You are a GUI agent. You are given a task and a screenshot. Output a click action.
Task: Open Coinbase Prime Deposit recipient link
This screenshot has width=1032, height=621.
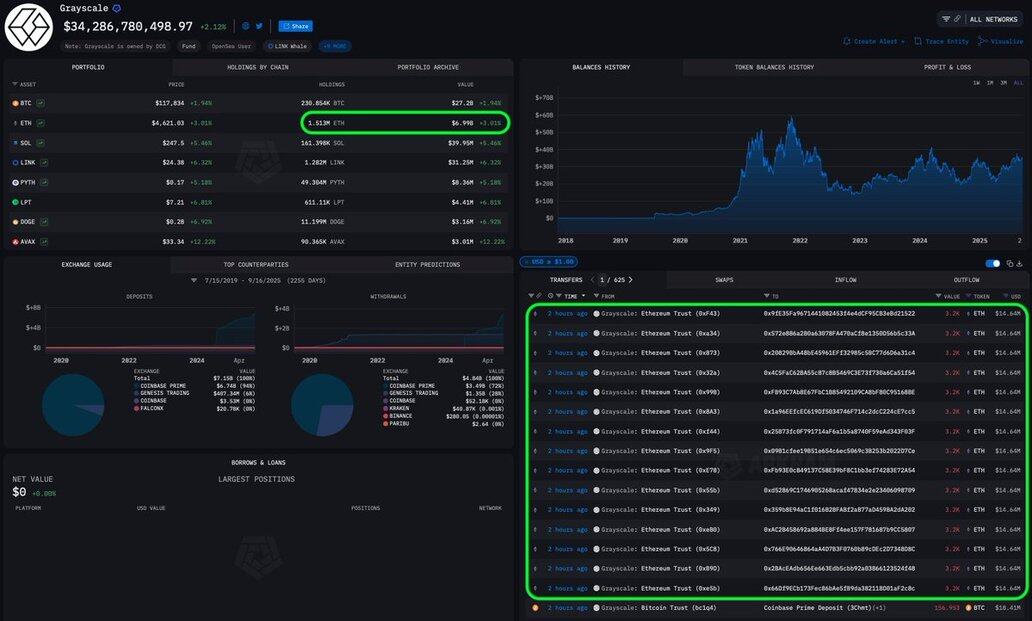824,608
